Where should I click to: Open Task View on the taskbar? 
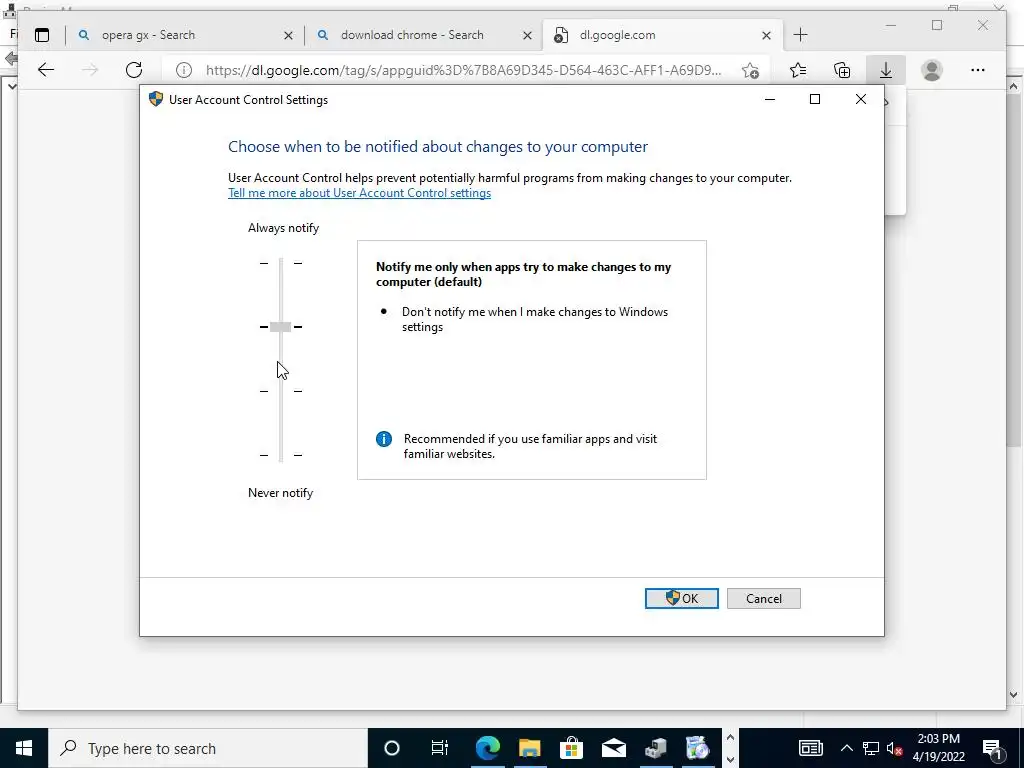[x=440, y=748]
